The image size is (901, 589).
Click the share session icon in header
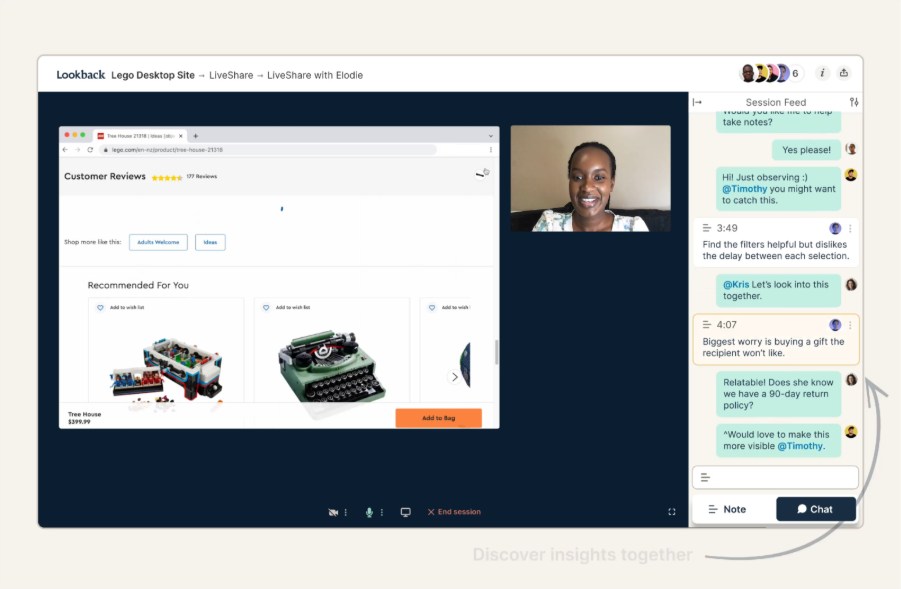click(844, 73)
